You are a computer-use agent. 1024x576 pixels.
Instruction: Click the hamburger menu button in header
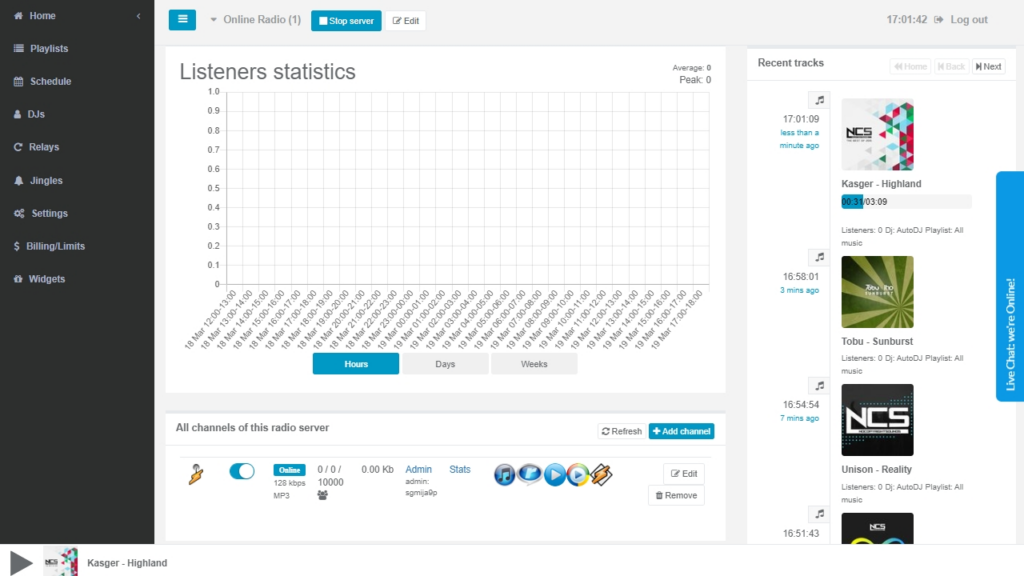[x=182, y=20]
